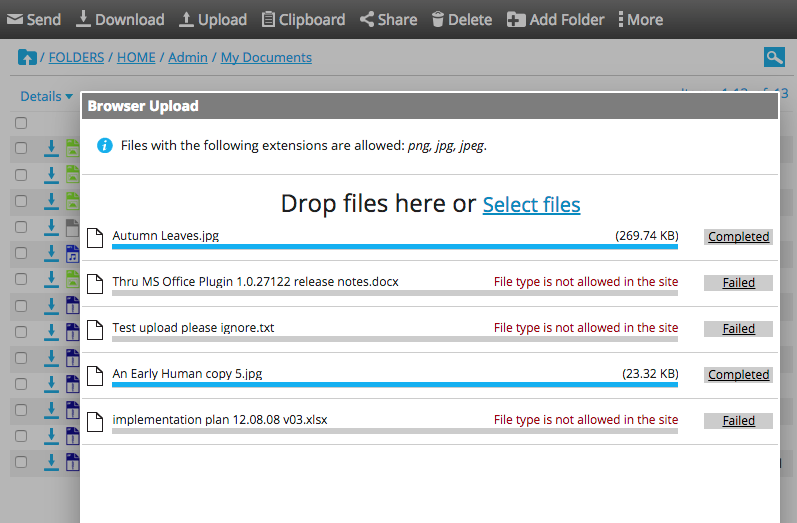
Task: Click the file icon beside implementation plan xlsx
Action: tap(95, 422)
